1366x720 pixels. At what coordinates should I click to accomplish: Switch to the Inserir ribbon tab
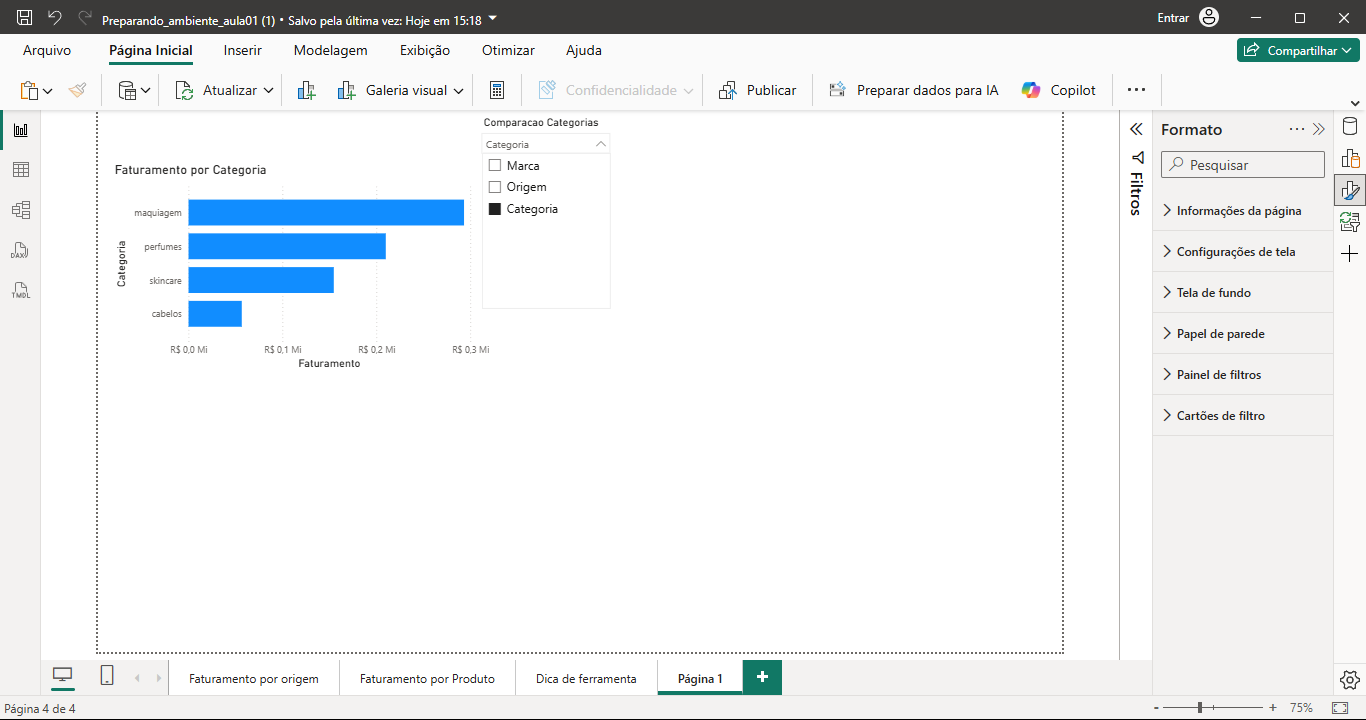(x=243, y=50)
